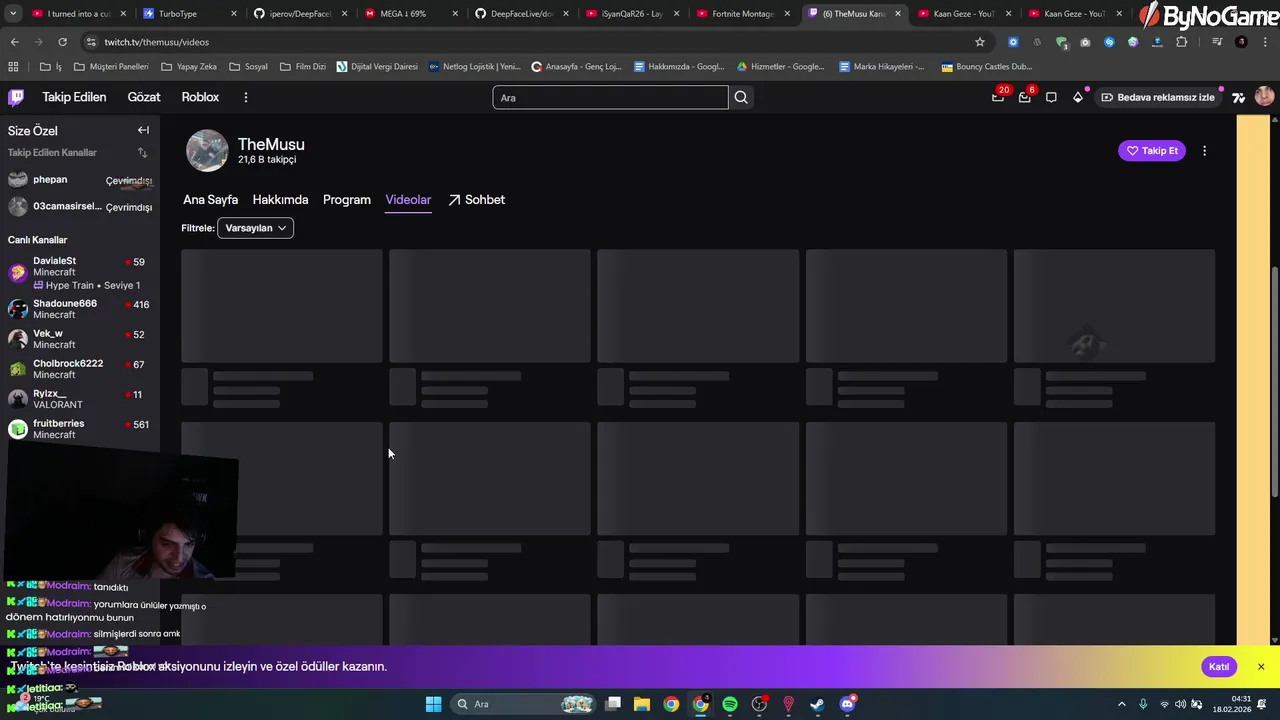The width and height of the screenshot is (1280, 720).
Task: Open Chrome three-dot menu
Action: pyautogui.click(x=1265, y=42)
